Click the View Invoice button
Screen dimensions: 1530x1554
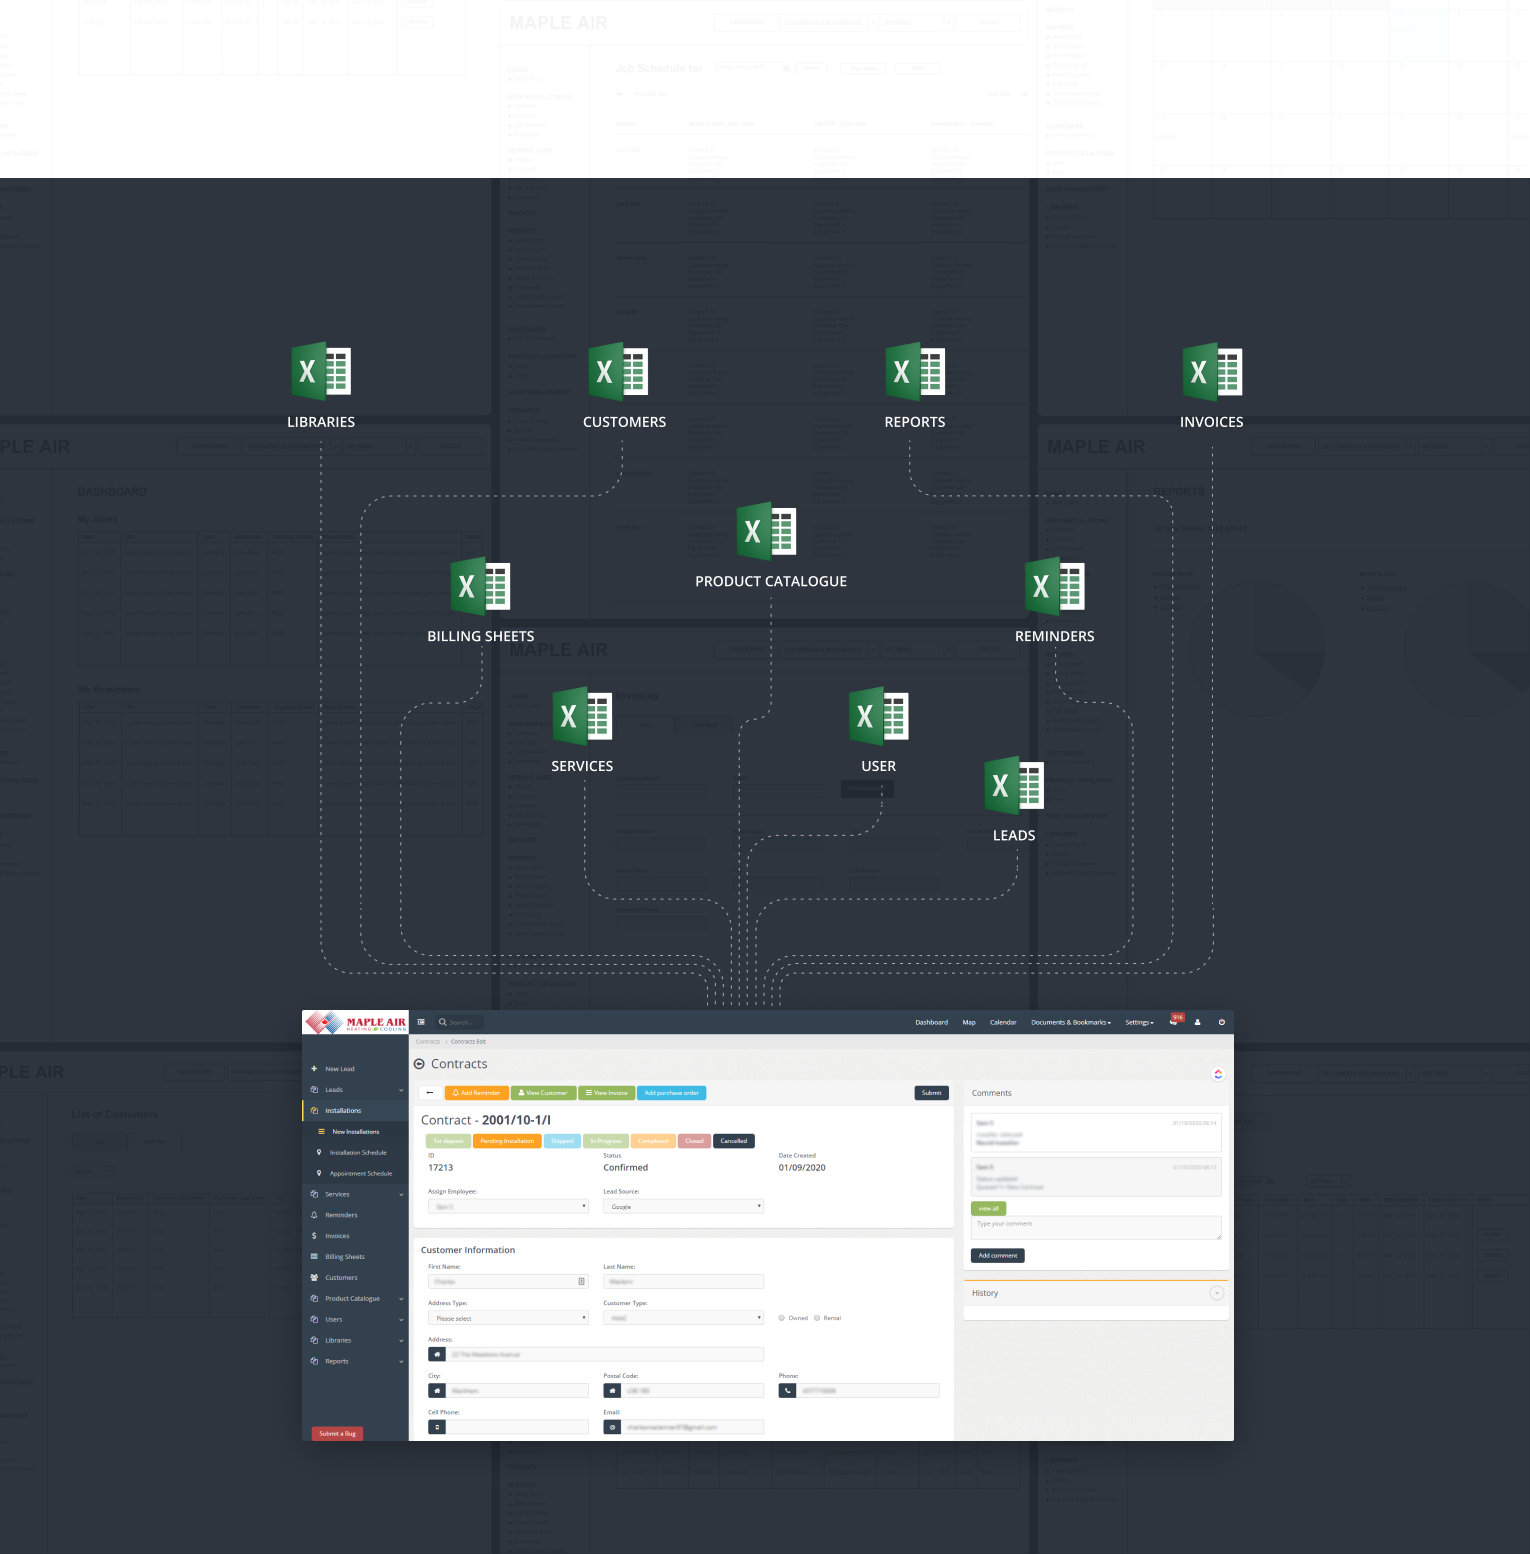click(607, 1093)
